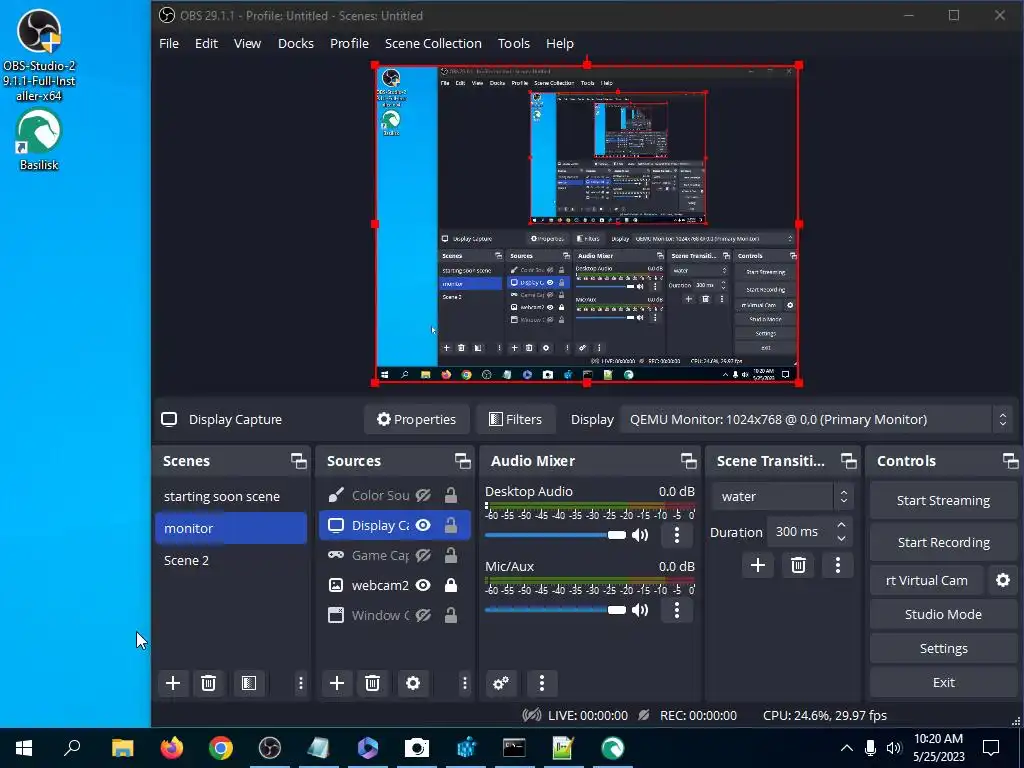Open File menu

168,43
